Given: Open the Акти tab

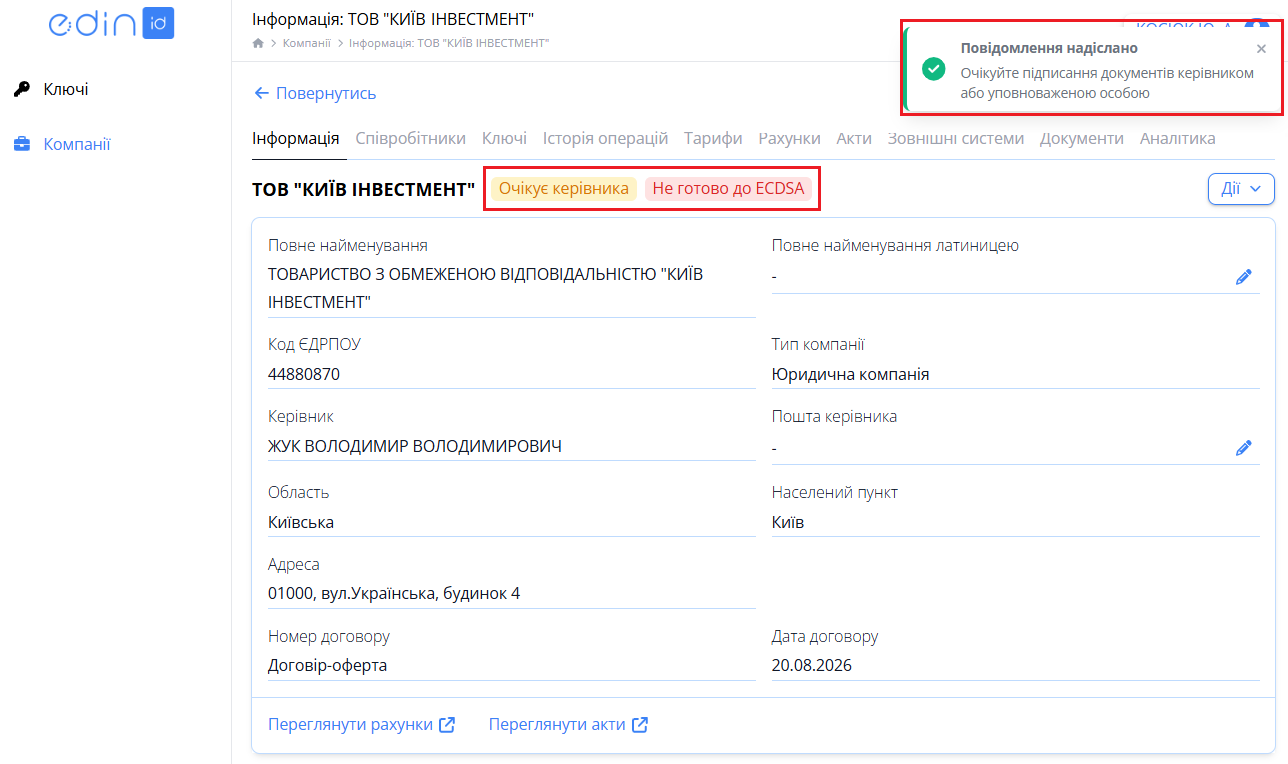Looking at the screenshot, I should pos(854,139).
